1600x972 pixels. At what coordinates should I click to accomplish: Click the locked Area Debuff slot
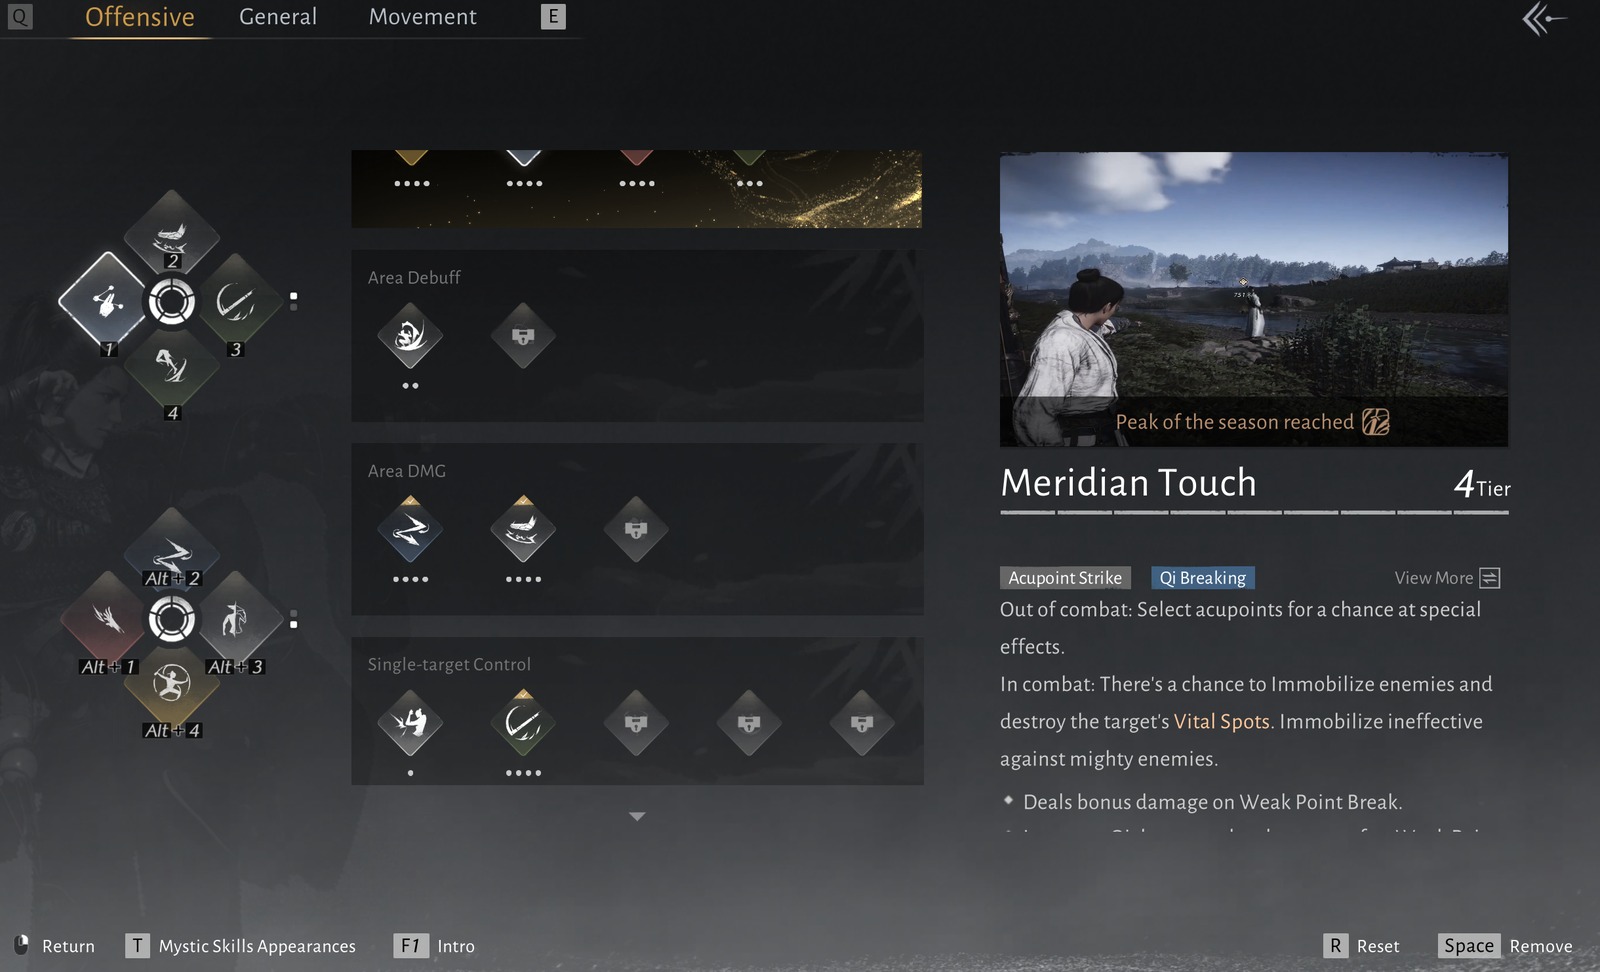pos(523,336)
